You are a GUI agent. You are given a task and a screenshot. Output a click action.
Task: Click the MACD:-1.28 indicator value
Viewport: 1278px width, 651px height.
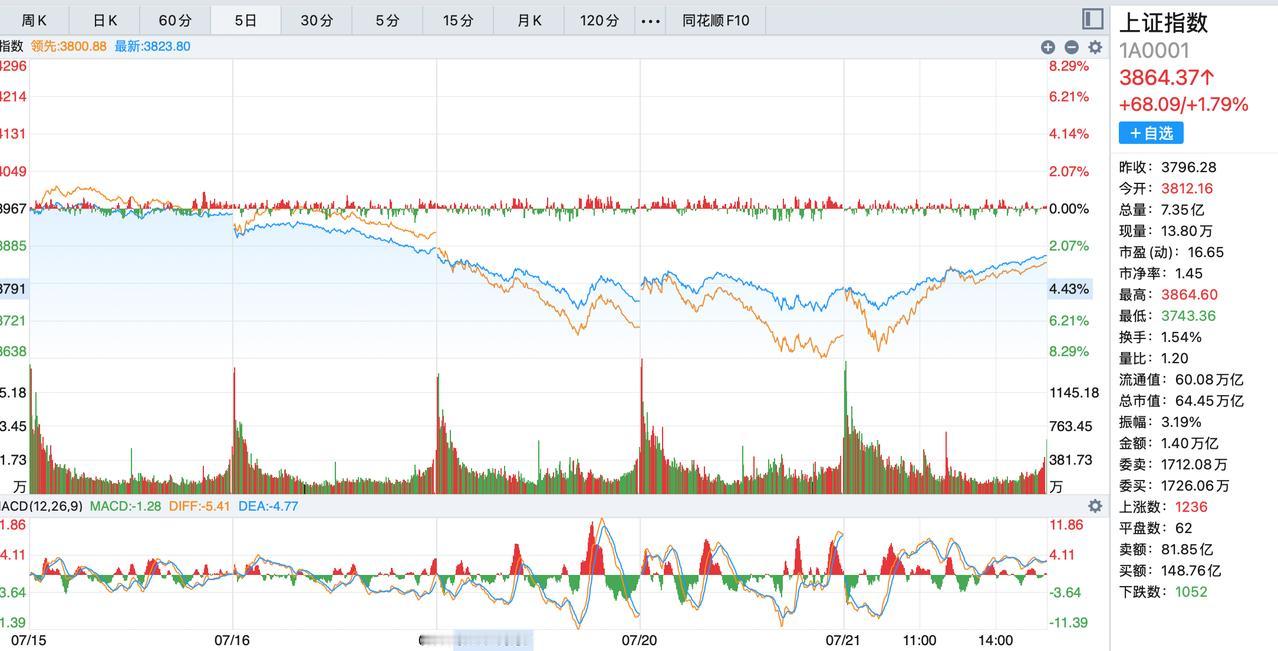click(126, 506)
